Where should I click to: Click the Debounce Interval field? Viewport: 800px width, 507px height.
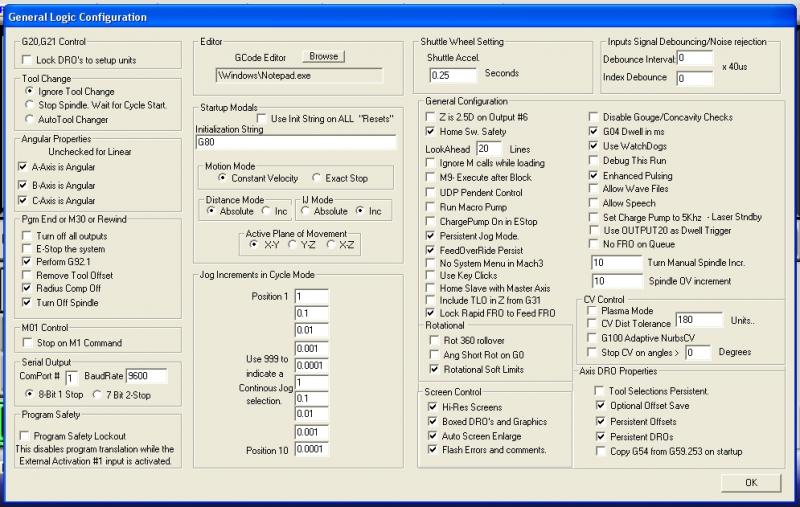click(695, 58)
